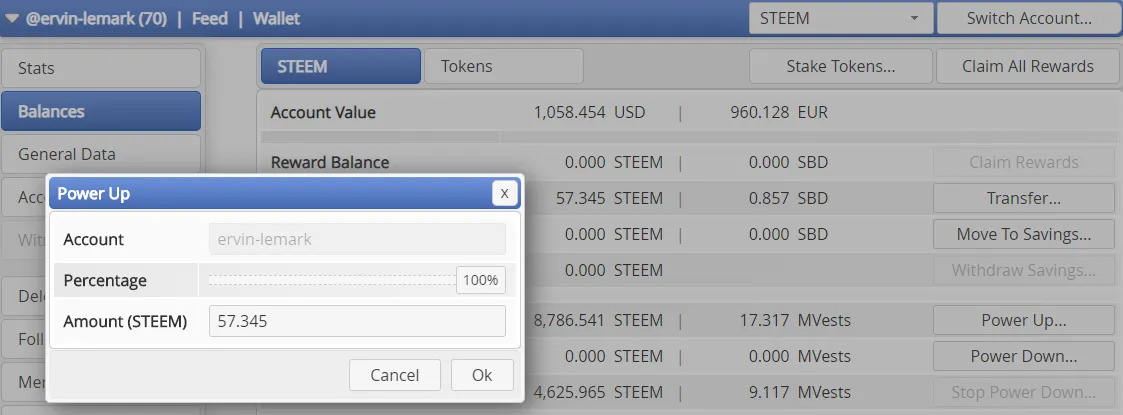This screenshot has width=1123, height=415.
Task: Select the Balances sidebar item
Action: click(x=101, y=111)
